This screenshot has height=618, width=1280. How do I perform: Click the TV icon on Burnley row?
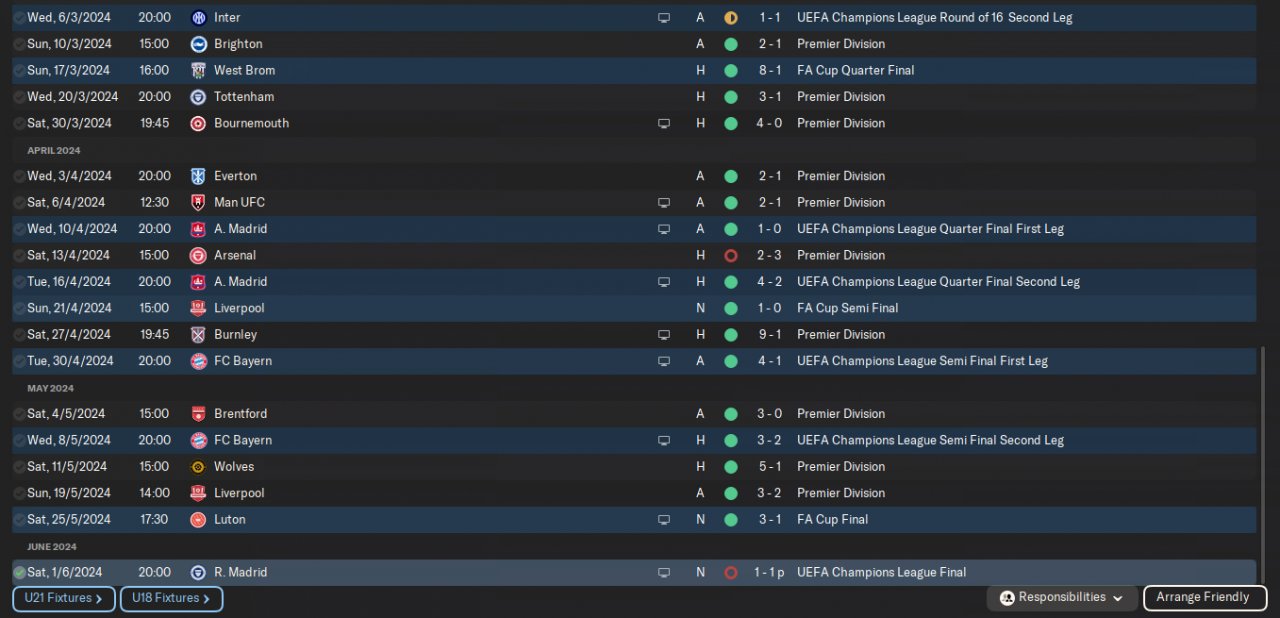664,334
